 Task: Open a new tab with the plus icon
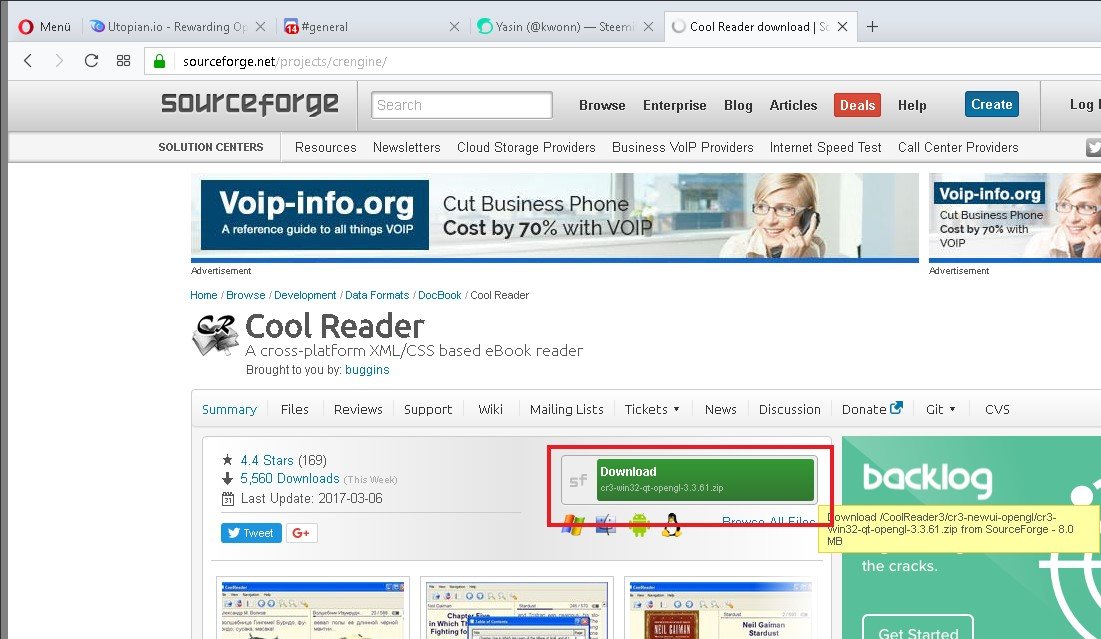872,27
